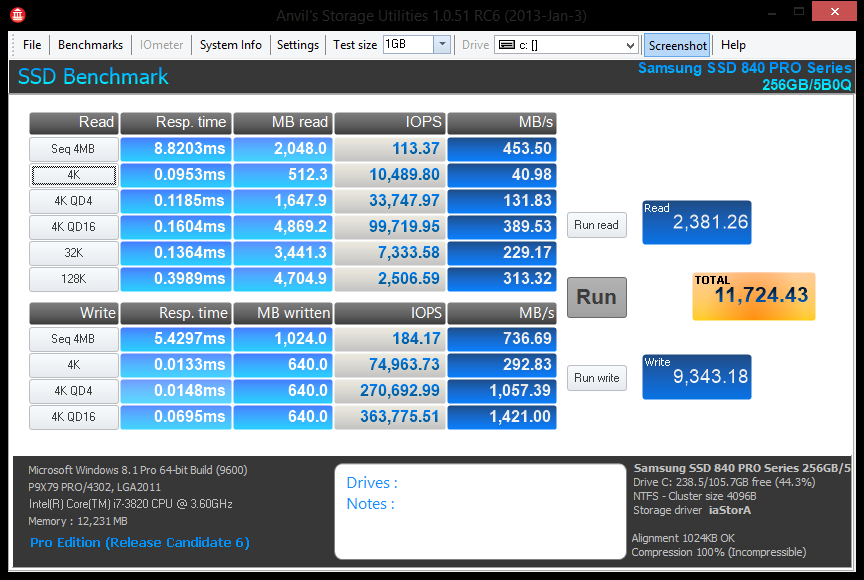Screen dimensions: 864x580
Task: Click the Intel Core i7-3820 CPU line
Action: click(x=131, y=504)
